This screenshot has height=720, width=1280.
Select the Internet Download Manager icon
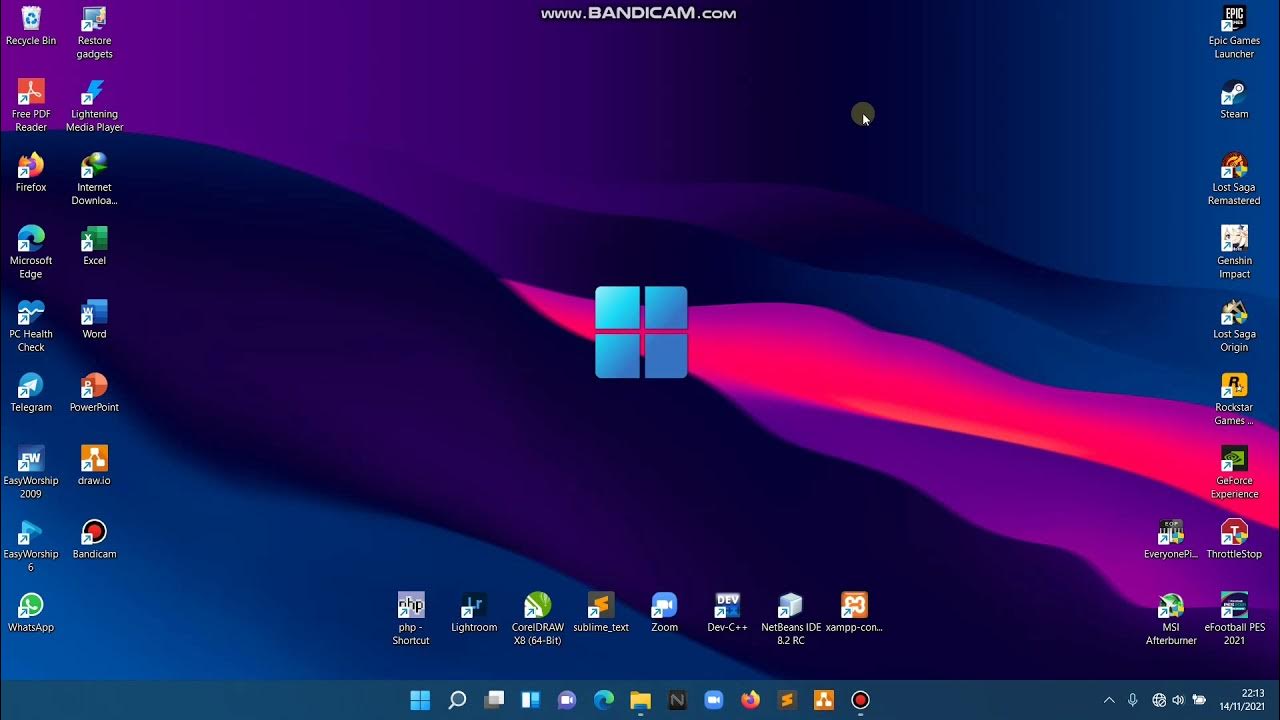tap(94, 179)
